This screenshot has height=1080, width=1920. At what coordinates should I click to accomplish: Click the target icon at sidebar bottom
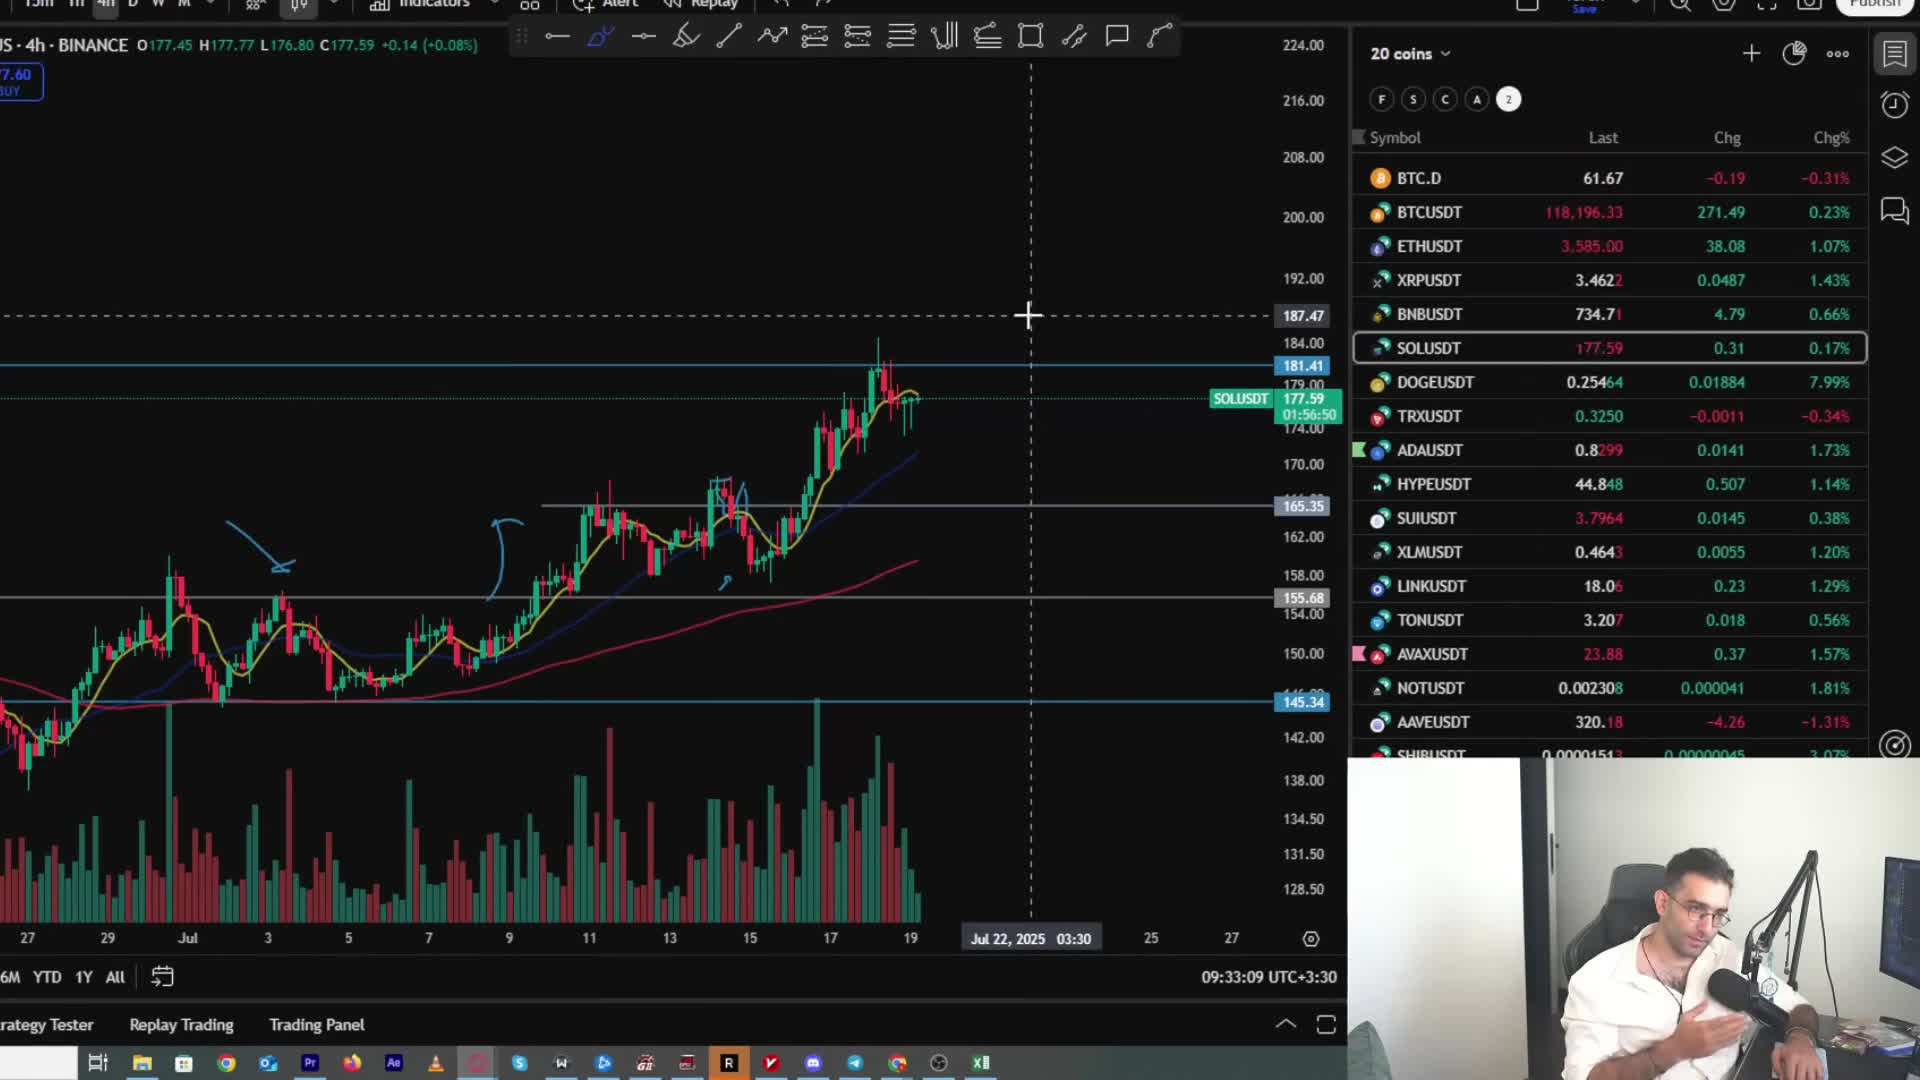coord(1895,745)
